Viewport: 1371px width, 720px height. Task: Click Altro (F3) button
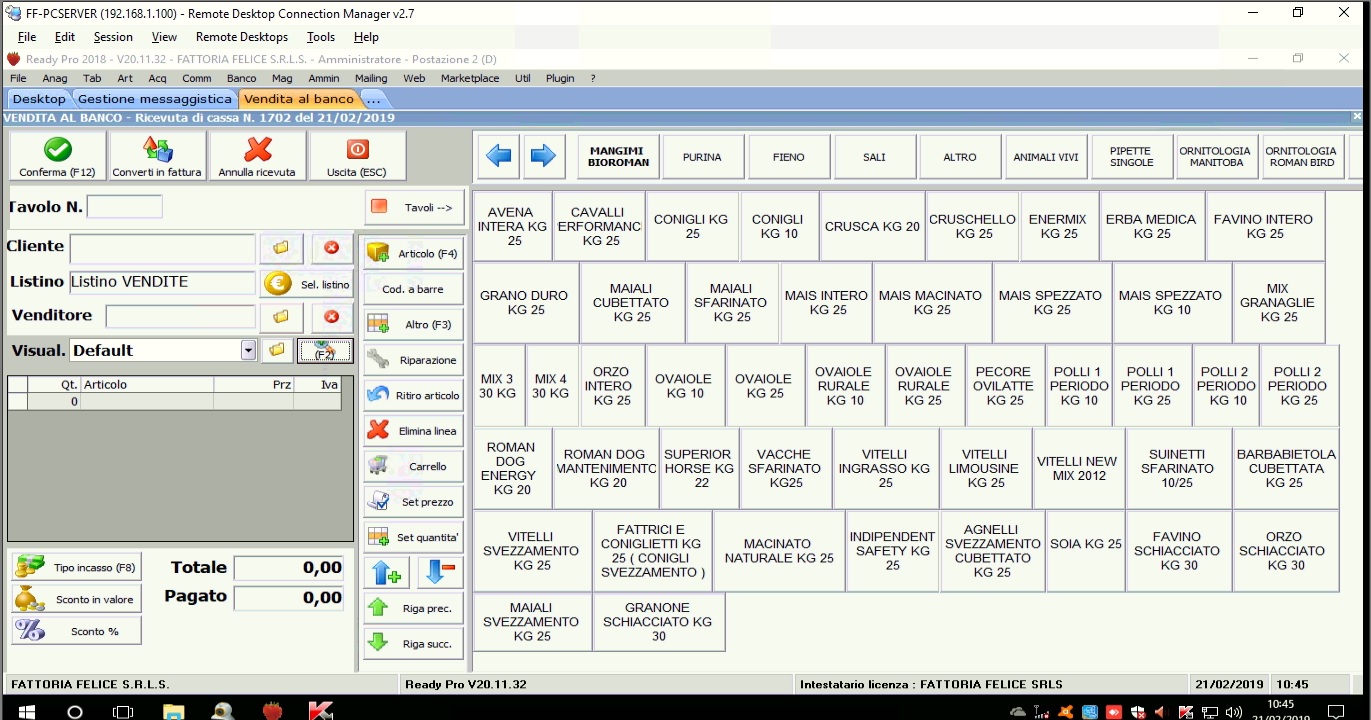click(414, 324)
